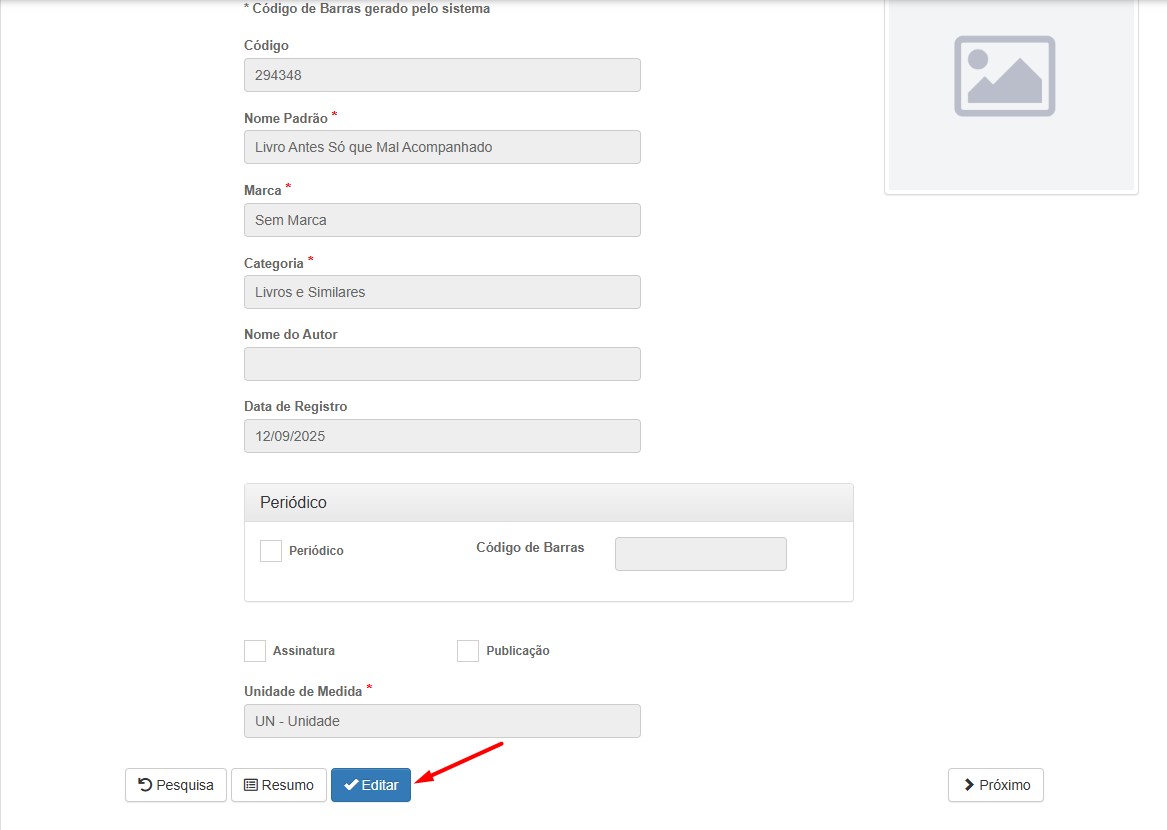The height and width of the screenshot is (830, 1167).
Task: Open the Unidade de Medida field
Action: pos(442,721)
